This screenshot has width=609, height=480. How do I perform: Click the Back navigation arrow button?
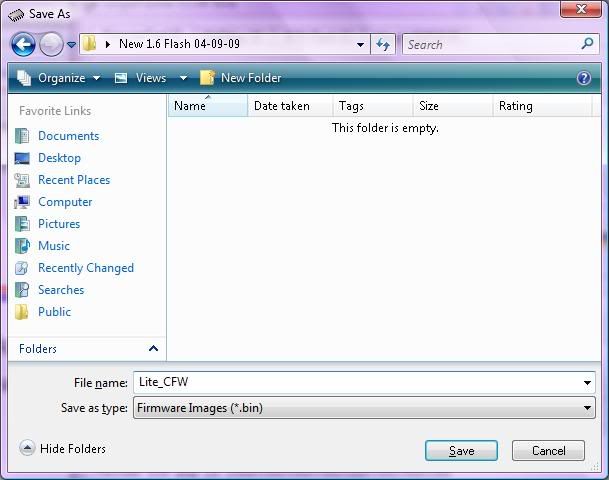click(23, 44)
